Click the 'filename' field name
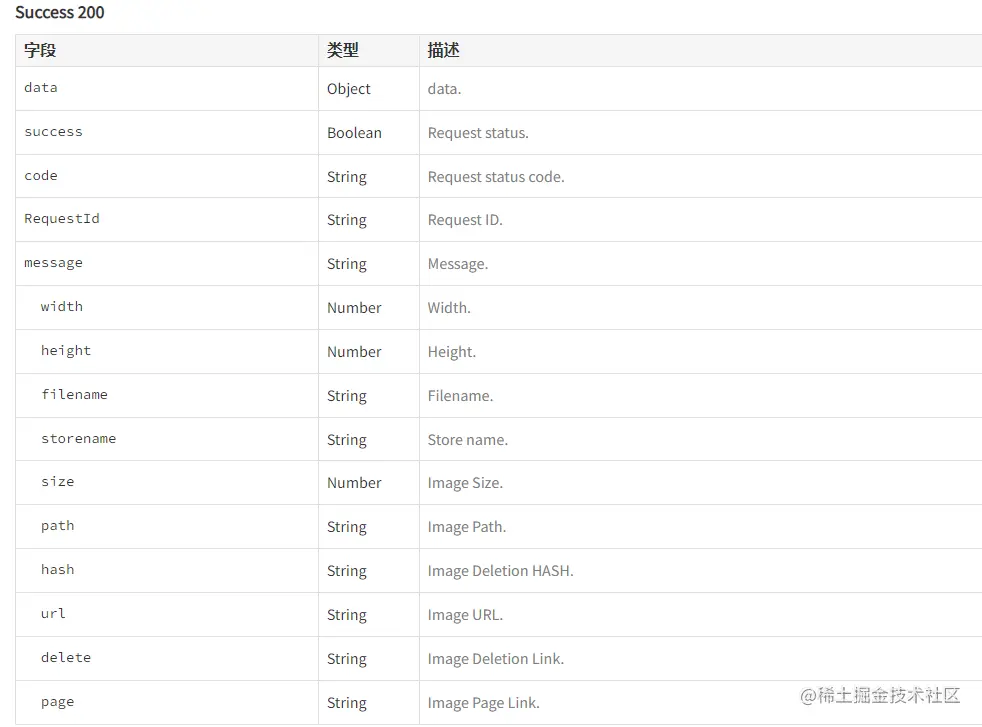The image size is (982, 727). tap(74, 395)
